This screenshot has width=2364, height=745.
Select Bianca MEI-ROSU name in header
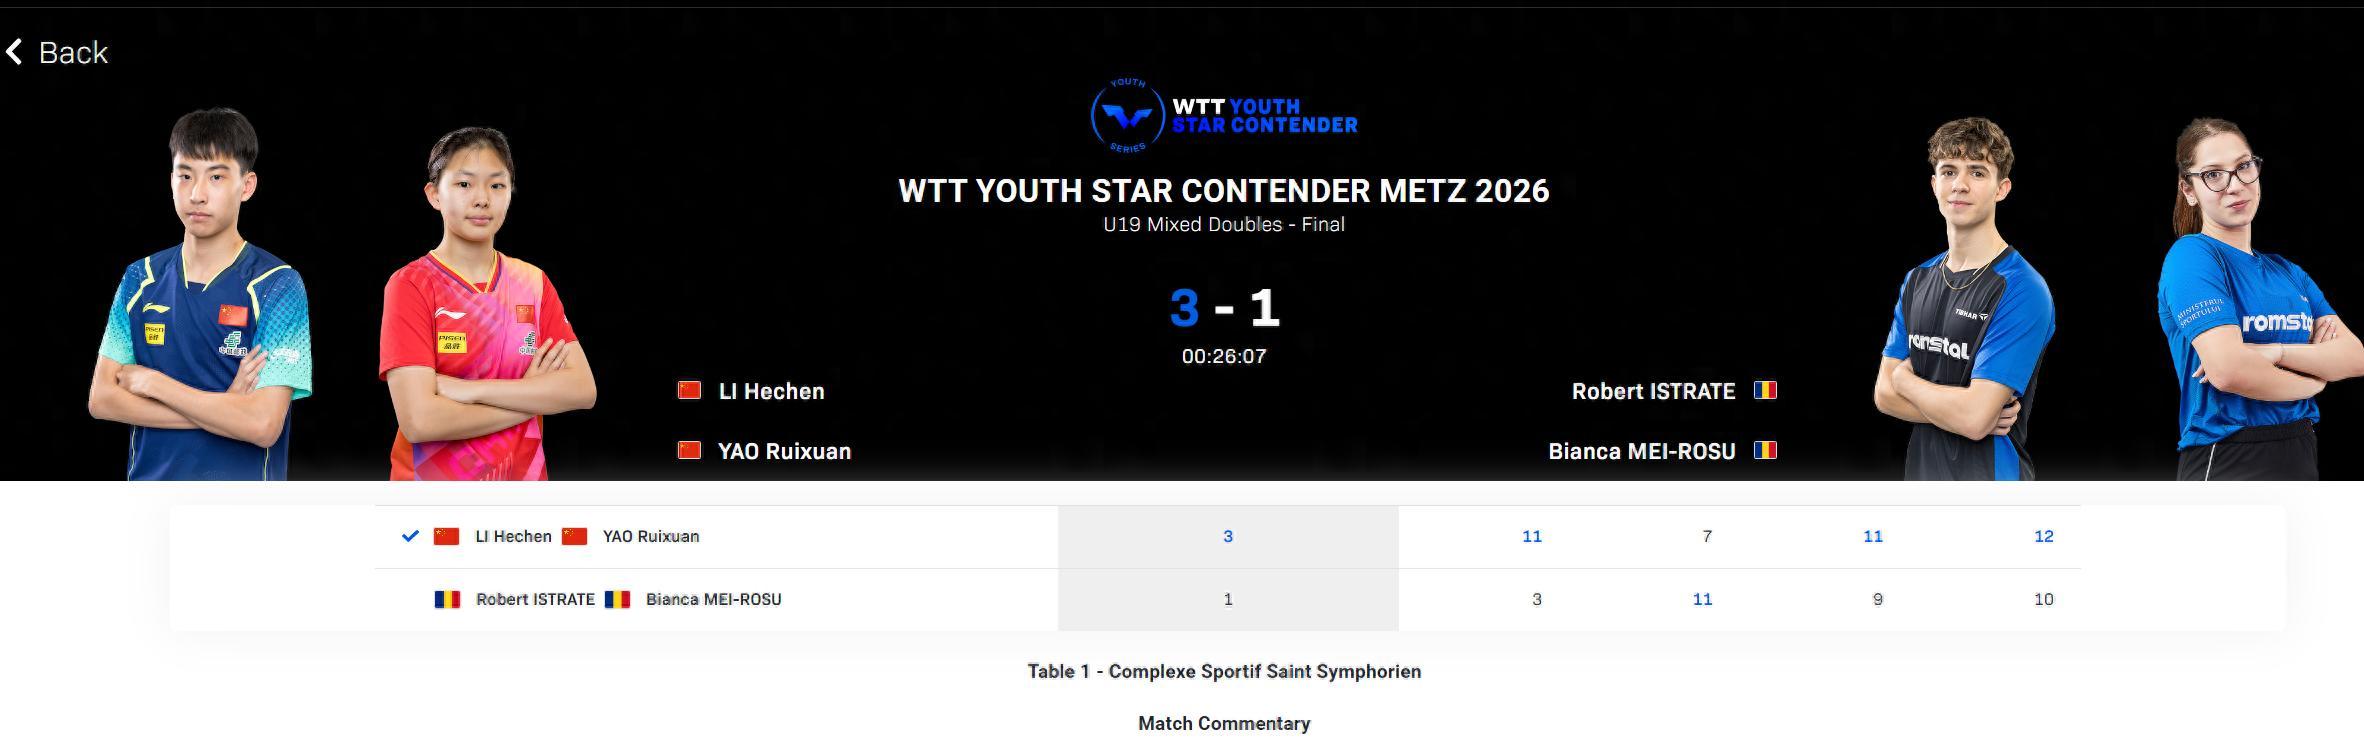pyautogui.click(x=1641, y=451)
